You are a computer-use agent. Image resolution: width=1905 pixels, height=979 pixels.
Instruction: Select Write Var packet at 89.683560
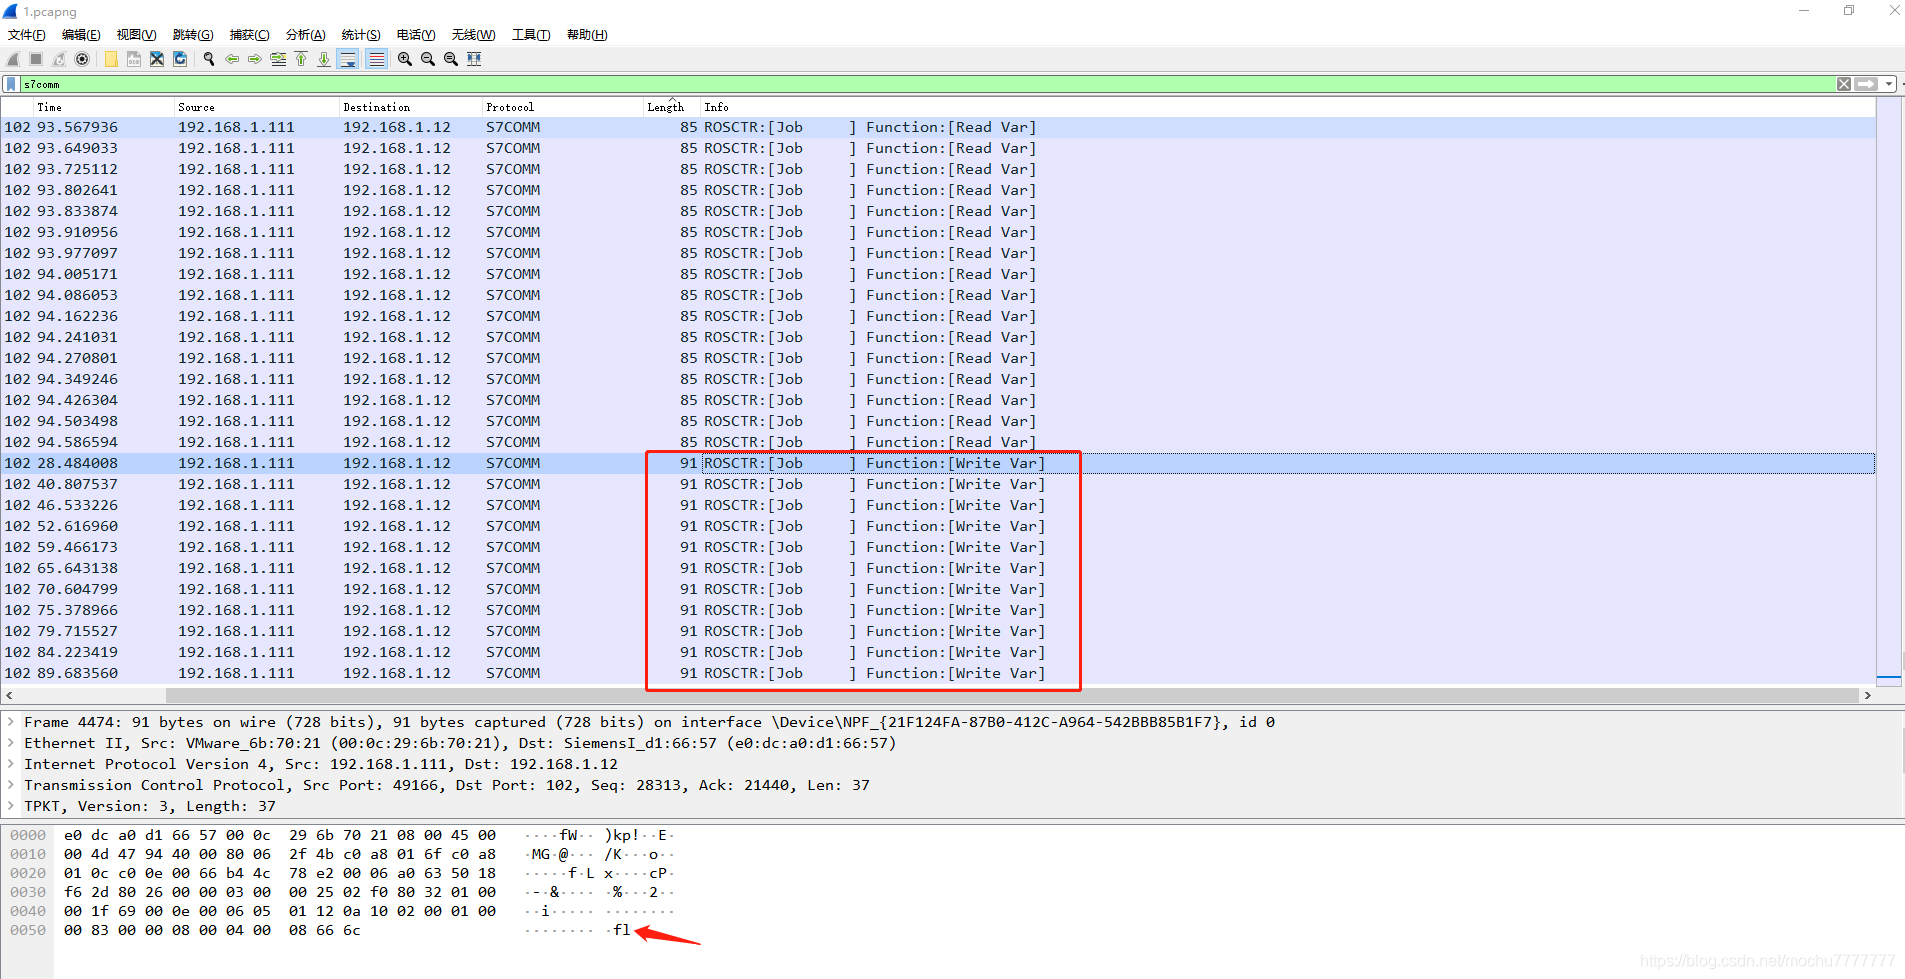[938, 673]
